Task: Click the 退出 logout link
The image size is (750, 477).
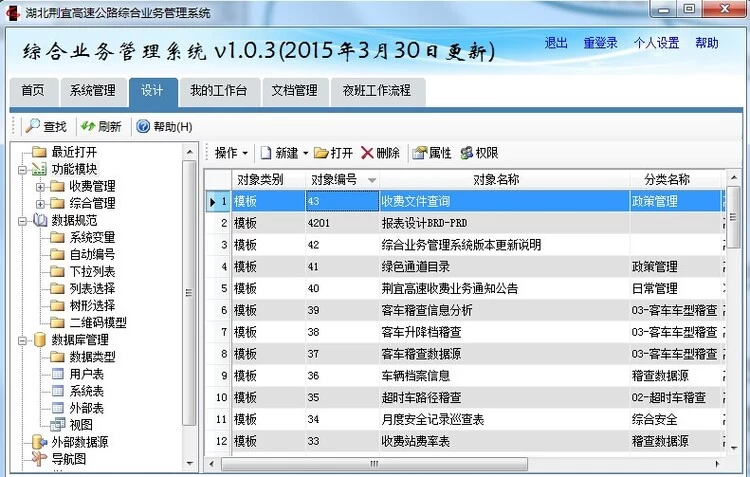Action: click(x=556, y=43)
